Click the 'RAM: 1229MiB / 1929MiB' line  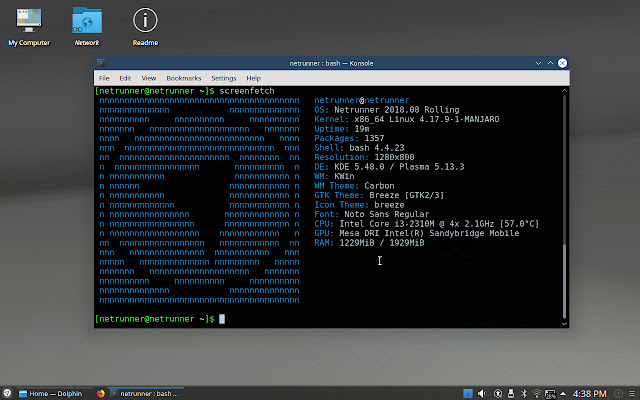tap(369, 243)
